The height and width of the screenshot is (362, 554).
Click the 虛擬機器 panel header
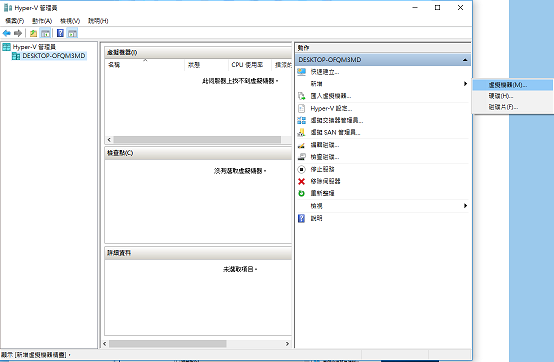[198, 52]
